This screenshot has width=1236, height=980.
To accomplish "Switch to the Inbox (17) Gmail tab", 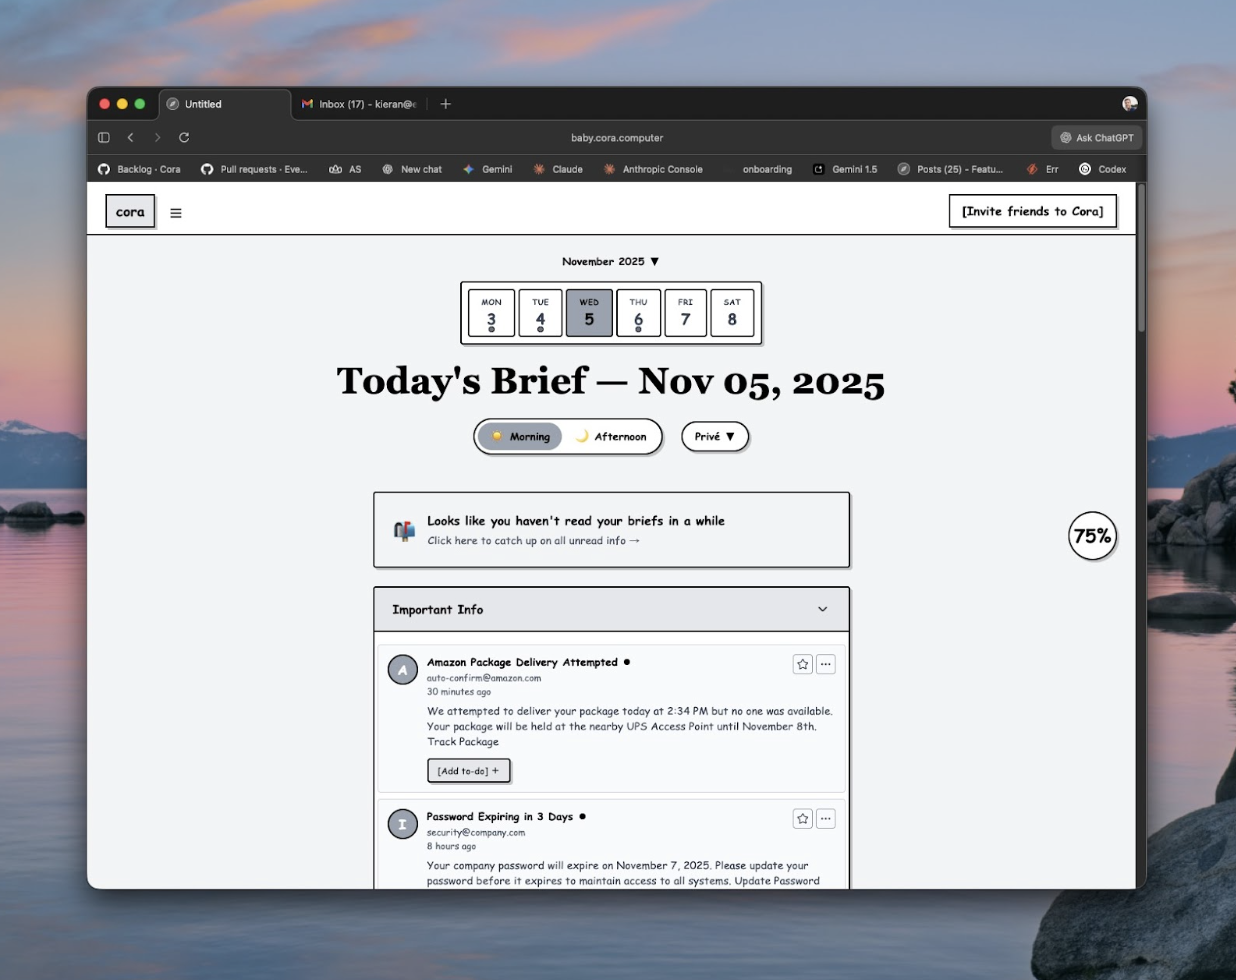I will pyautogui.click(x=360, y=104).
